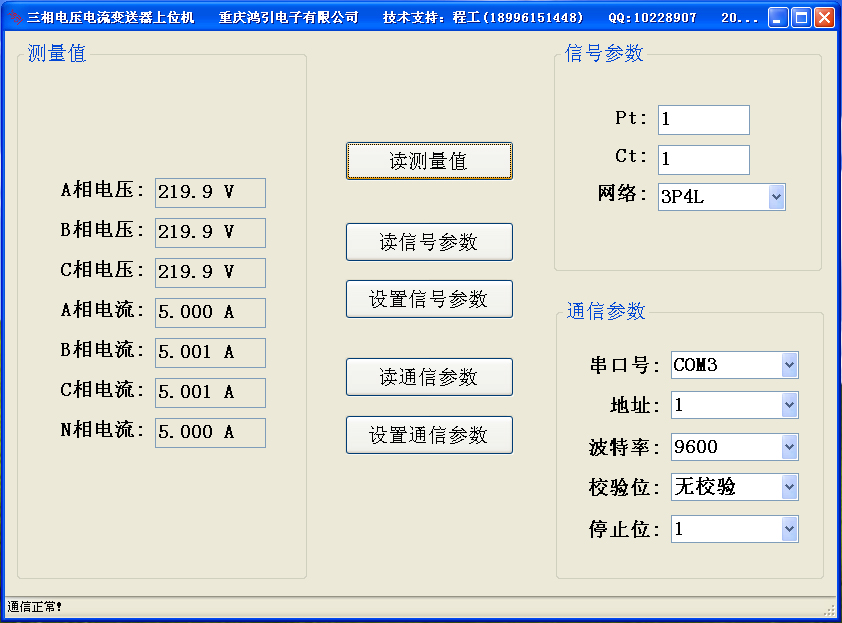
Task: Select the A相电压 value field
Action: point(210,192)
